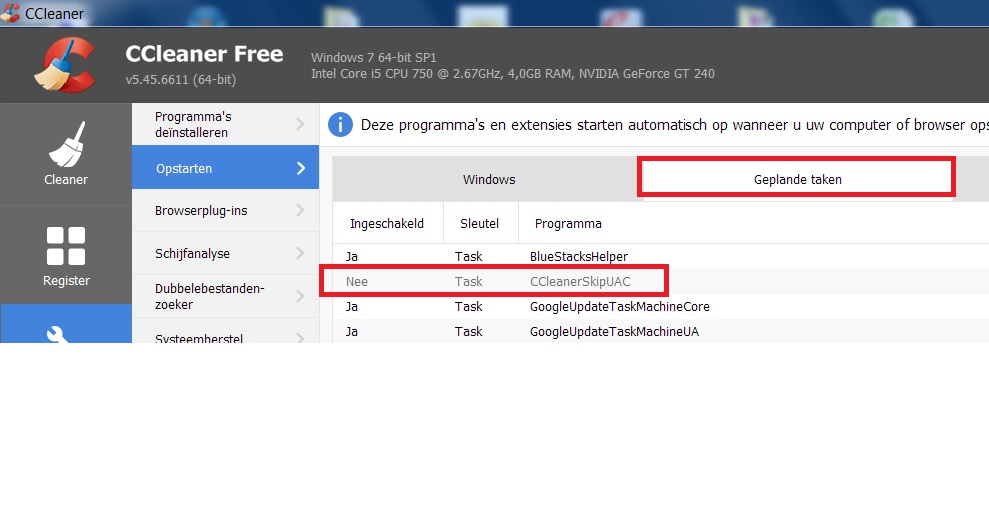The image size is (989, 509).
Task: Open the Register section grid icon
Action: click(66, 245)
